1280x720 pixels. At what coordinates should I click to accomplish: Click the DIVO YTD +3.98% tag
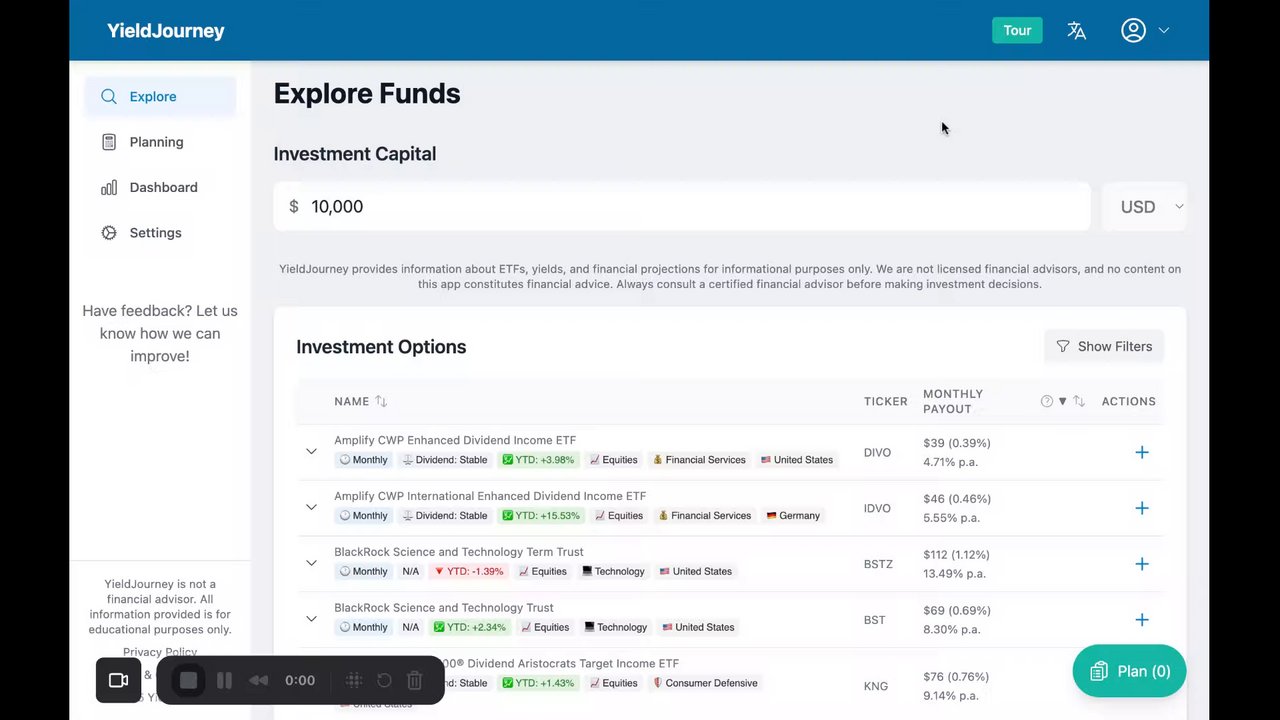coord(538,460)
